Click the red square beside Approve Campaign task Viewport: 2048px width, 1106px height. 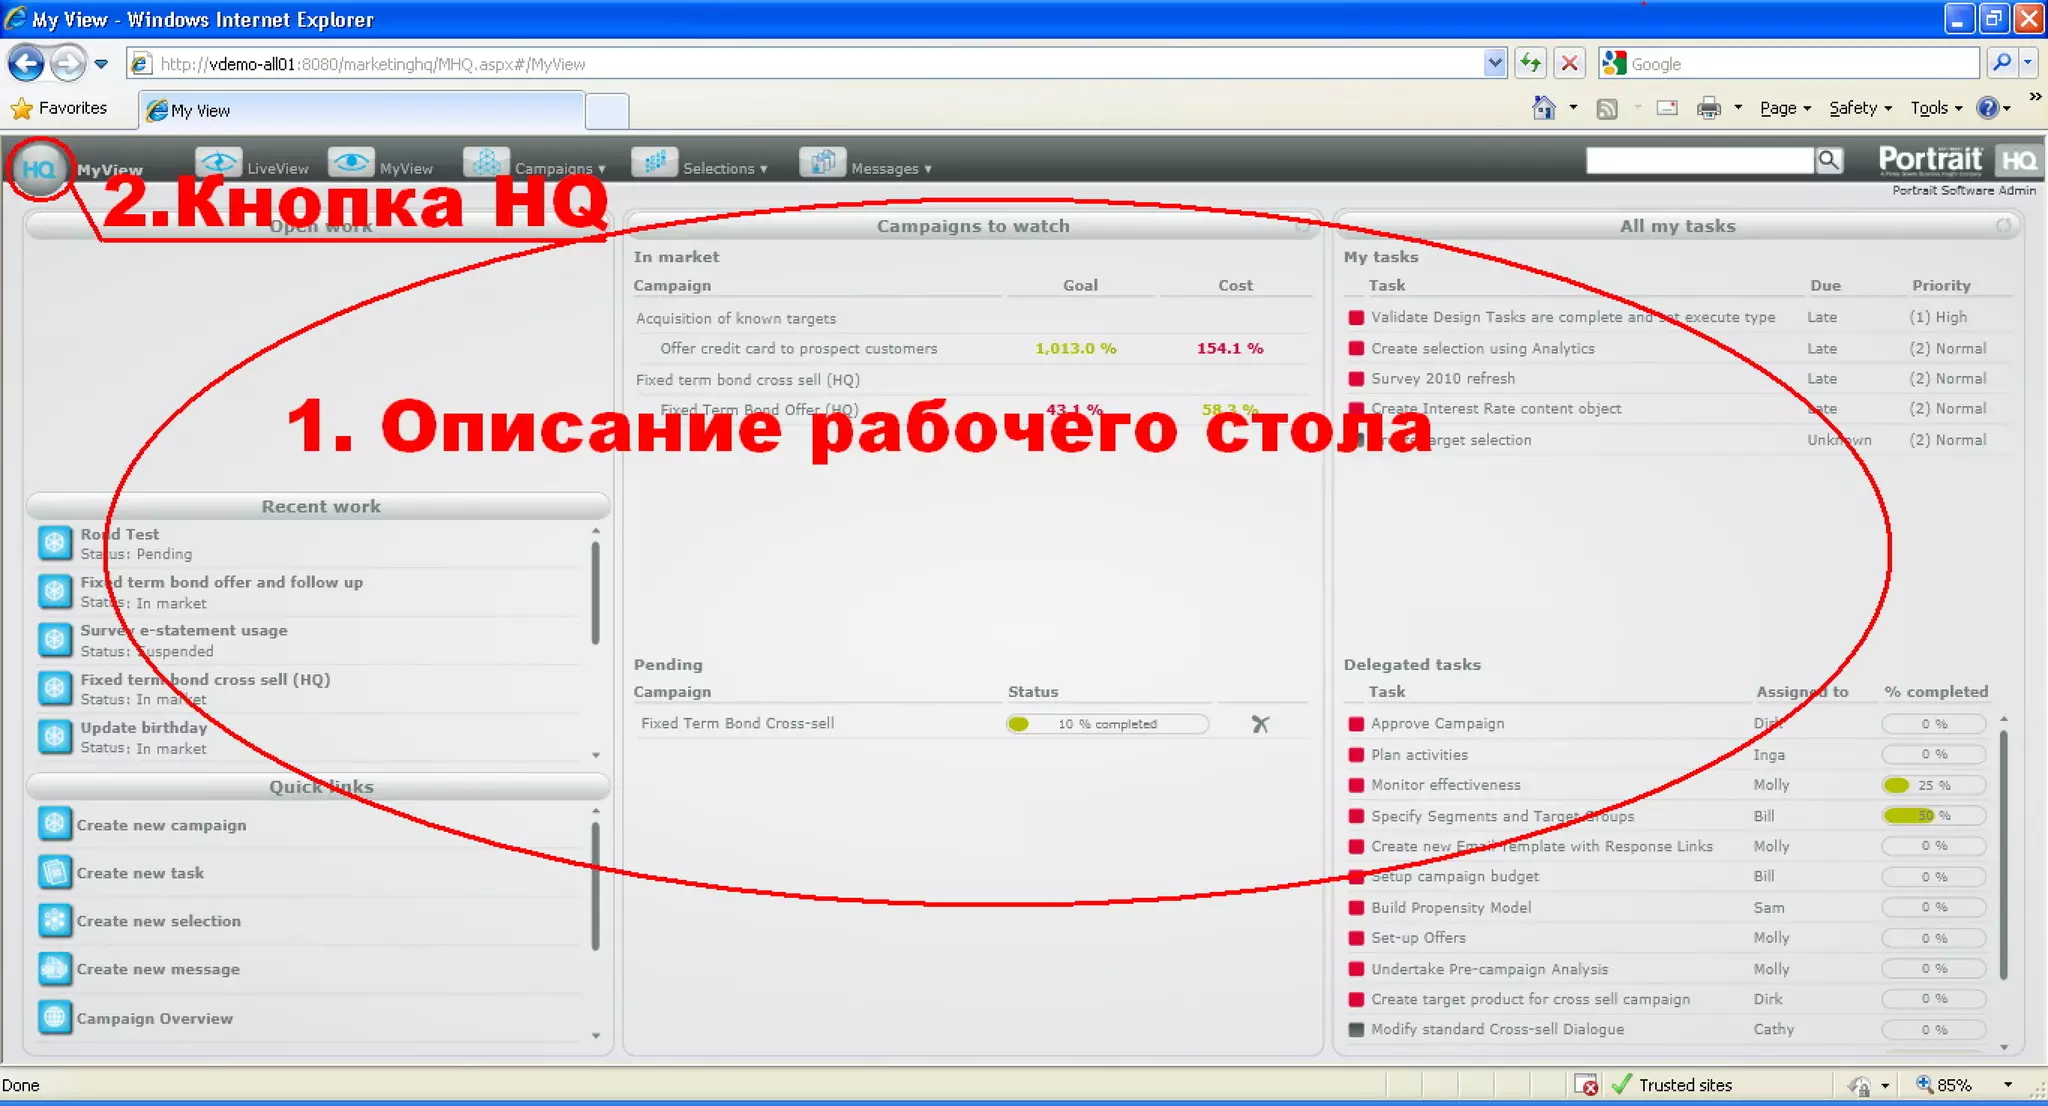point(1356,724)
